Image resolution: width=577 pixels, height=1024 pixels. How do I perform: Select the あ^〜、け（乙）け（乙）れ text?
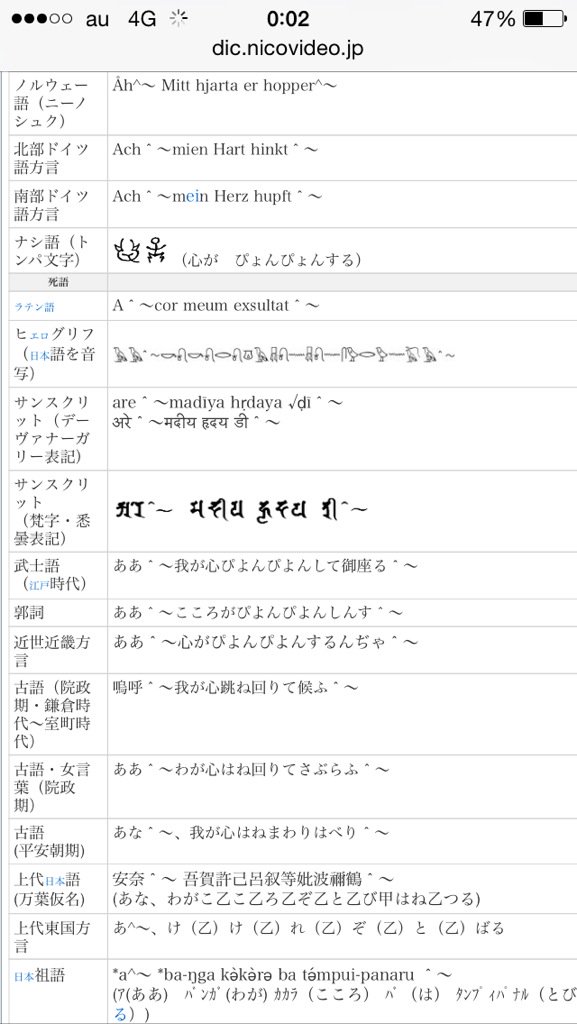pos(308,928)
